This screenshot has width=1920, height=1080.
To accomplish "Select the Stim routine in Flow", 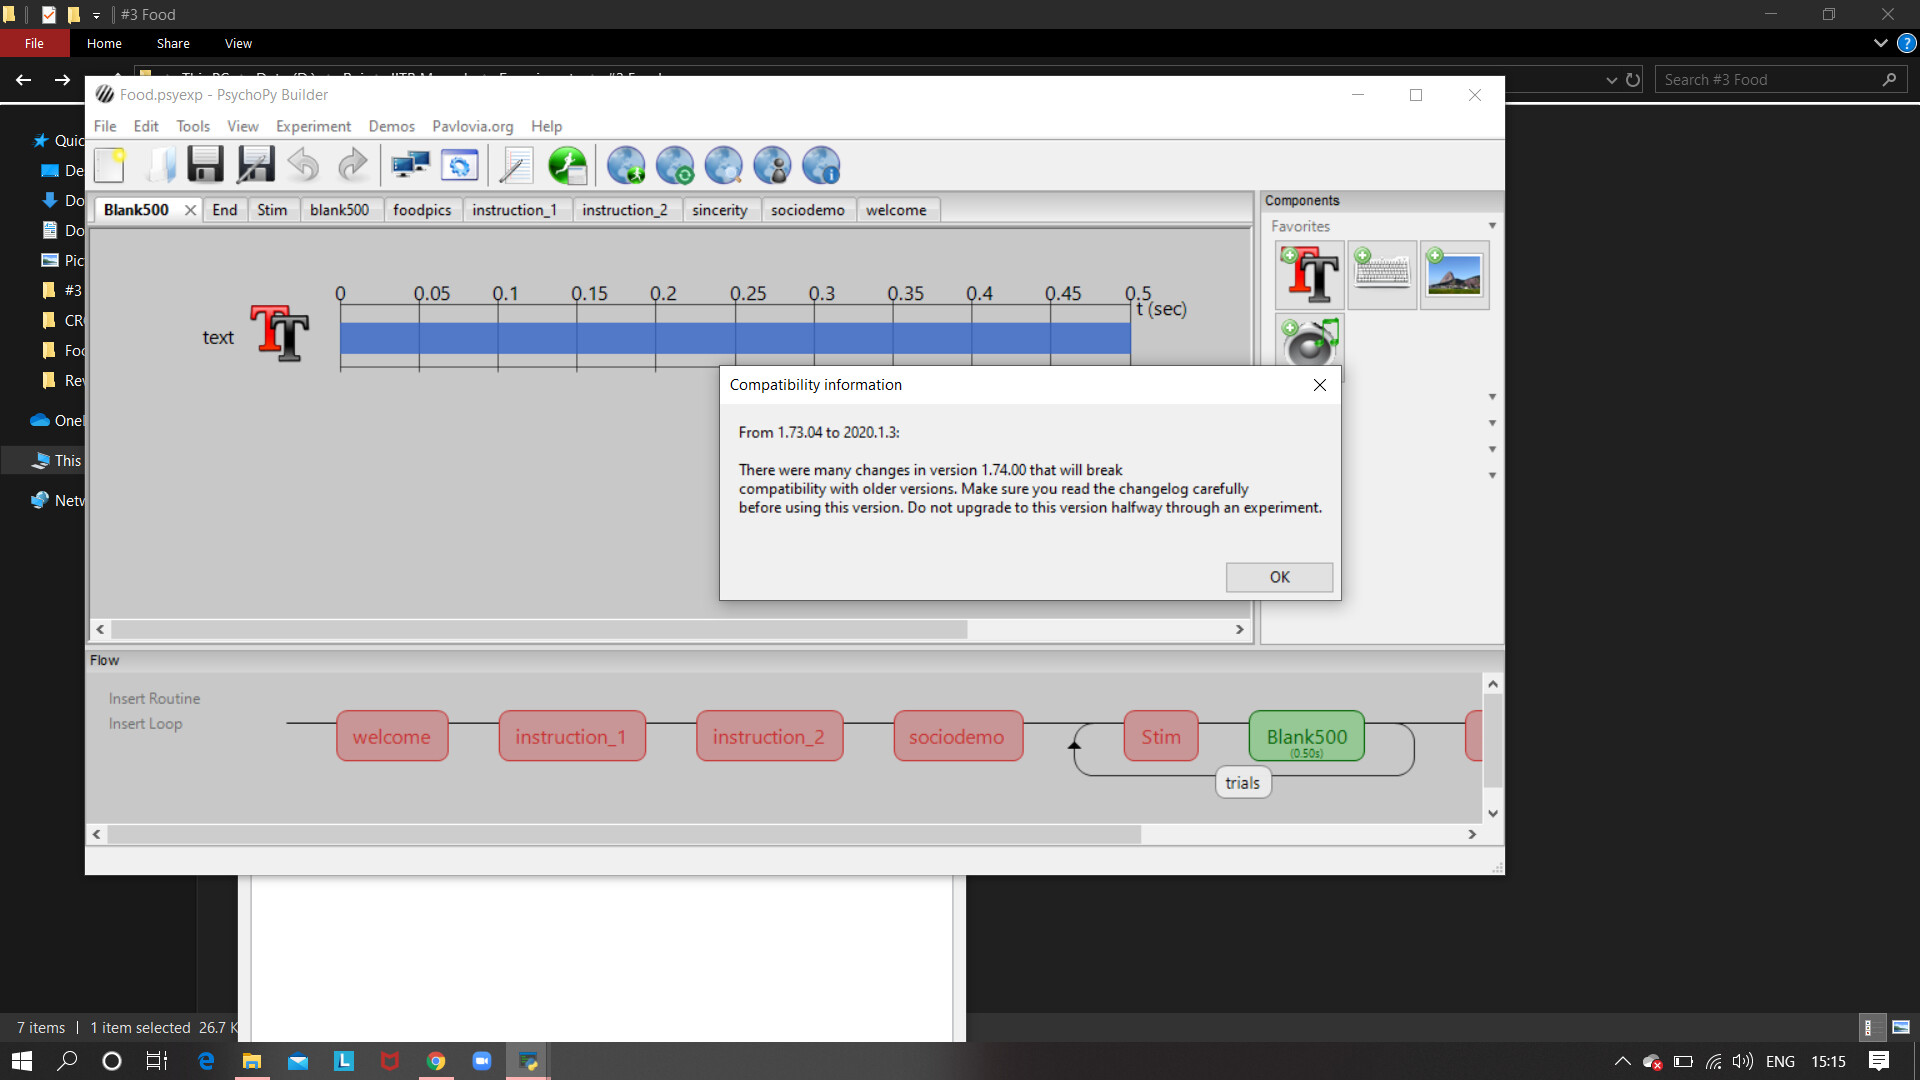I will pos(1160,737).
